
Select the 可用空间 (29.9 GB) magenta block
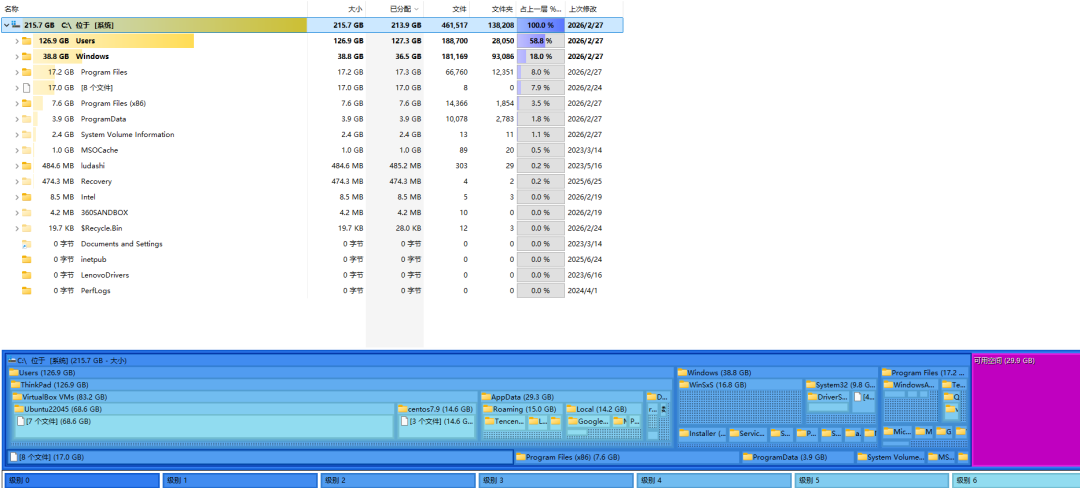pyautogui.click(x=1025, y=410)
